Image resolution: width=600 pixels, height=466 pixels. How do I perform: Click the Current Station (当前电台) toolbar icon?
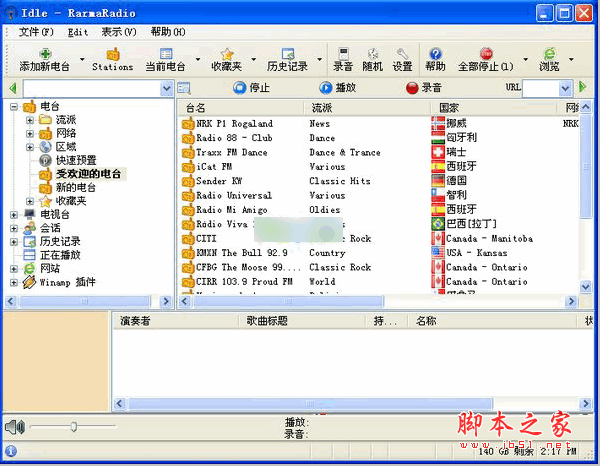coord(166,54)
